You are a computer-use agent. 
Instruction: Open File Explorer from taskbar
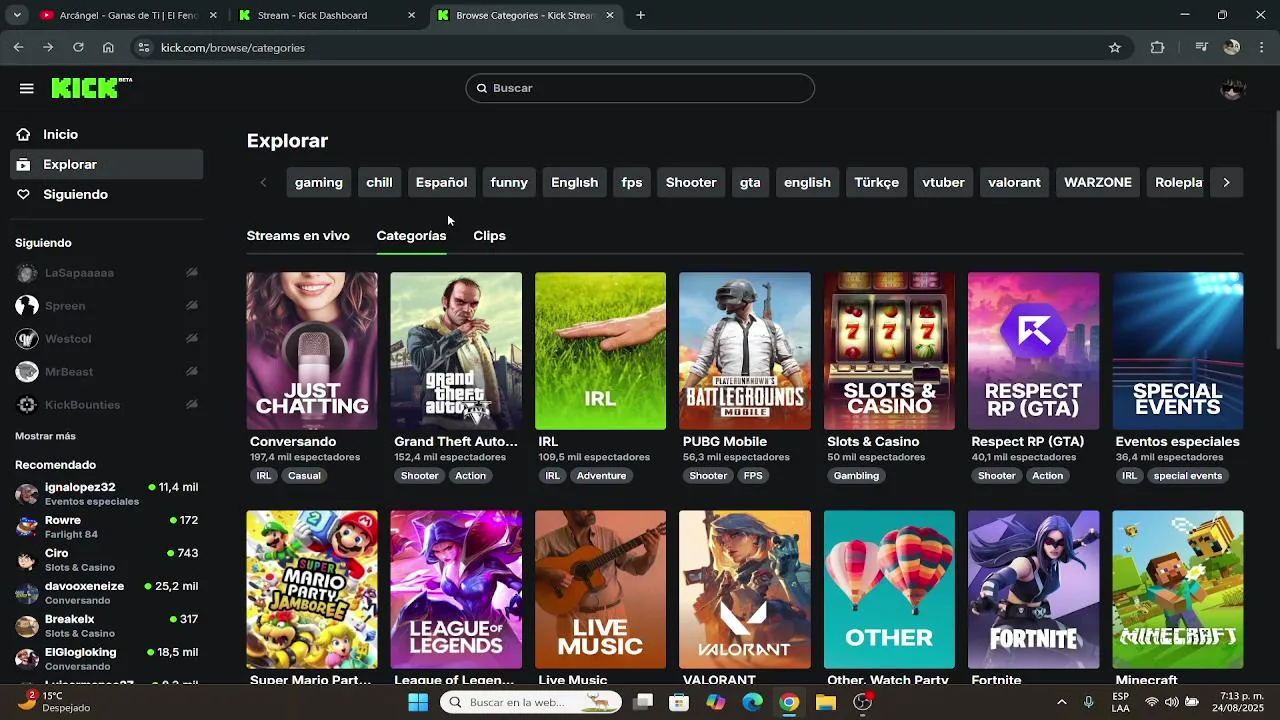point(825,702)
